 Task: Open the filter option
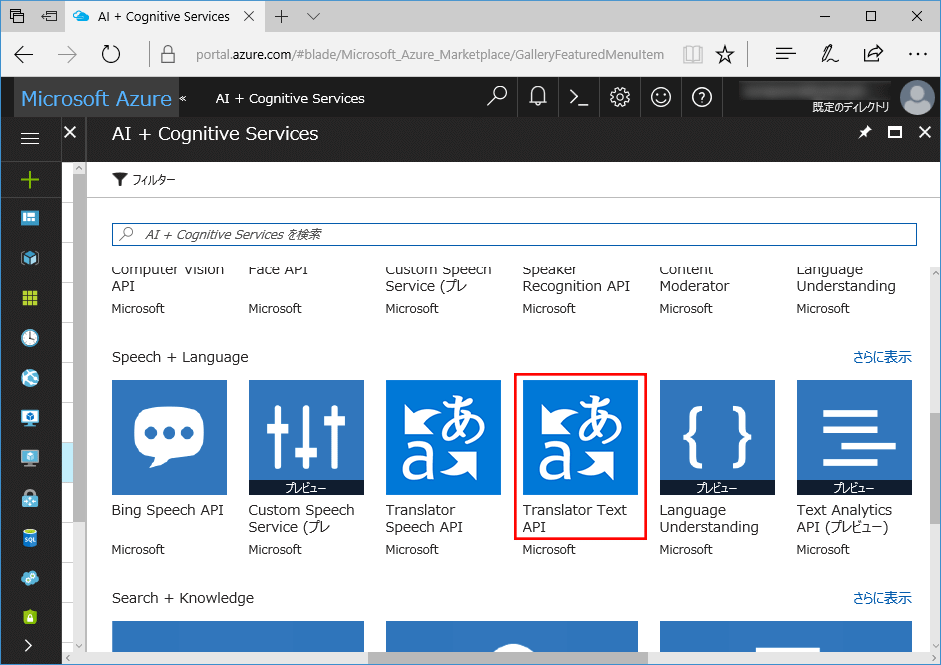(x=144, y=180)
